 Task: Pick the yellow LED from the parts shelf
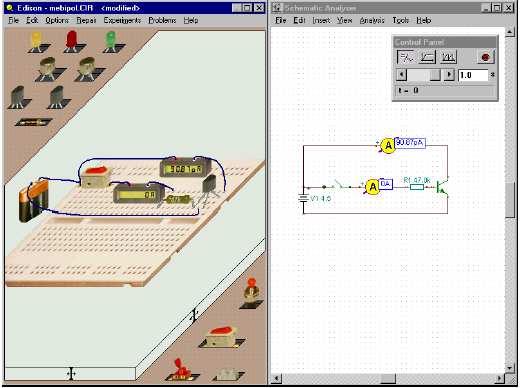tap(36, 42)
